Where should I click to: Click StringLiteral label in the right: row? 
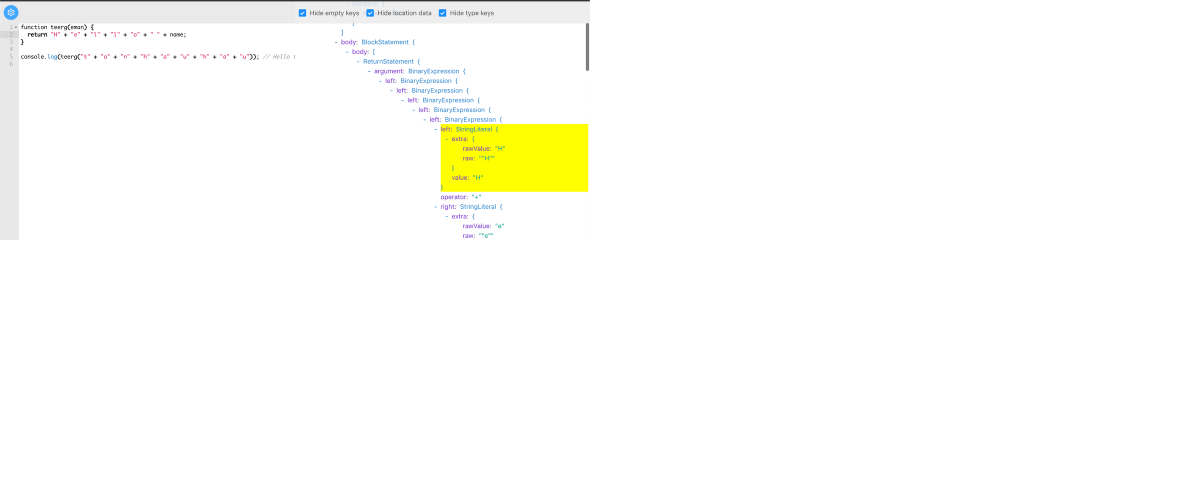coord(476,206)
